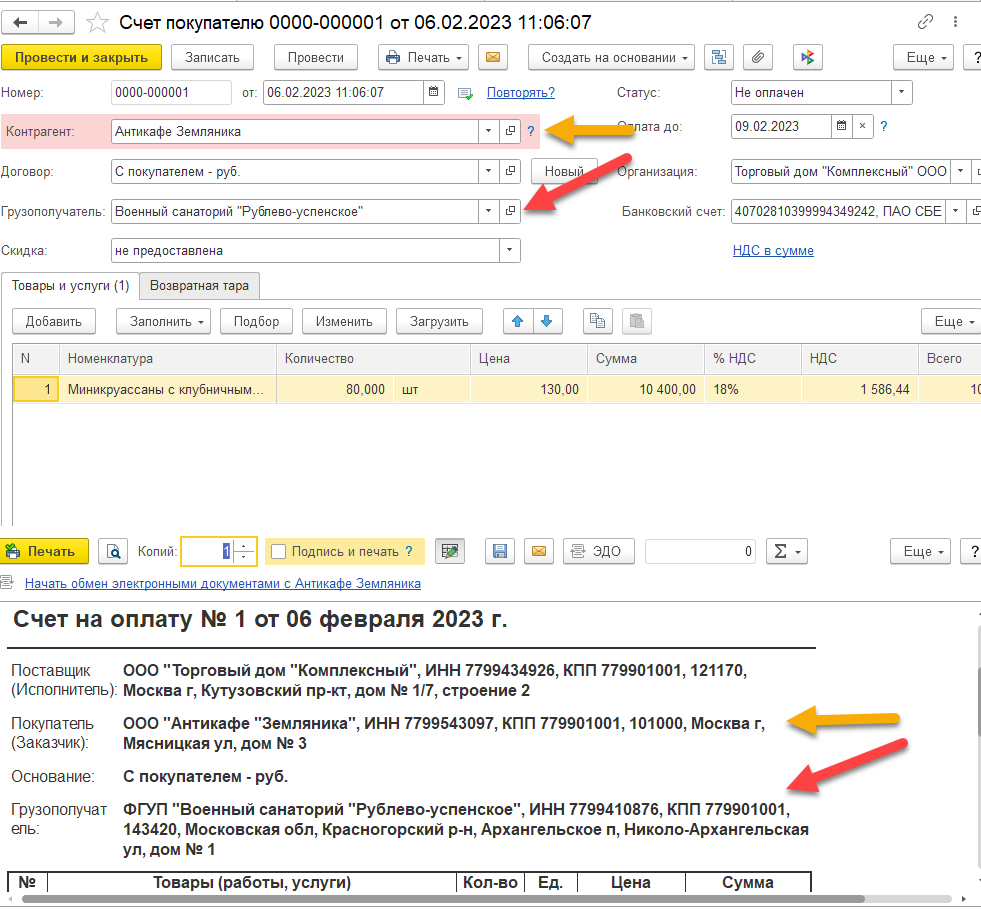981x909 pixels.
Task: Open calendar for the document date field
Action: tap(434, 93)
